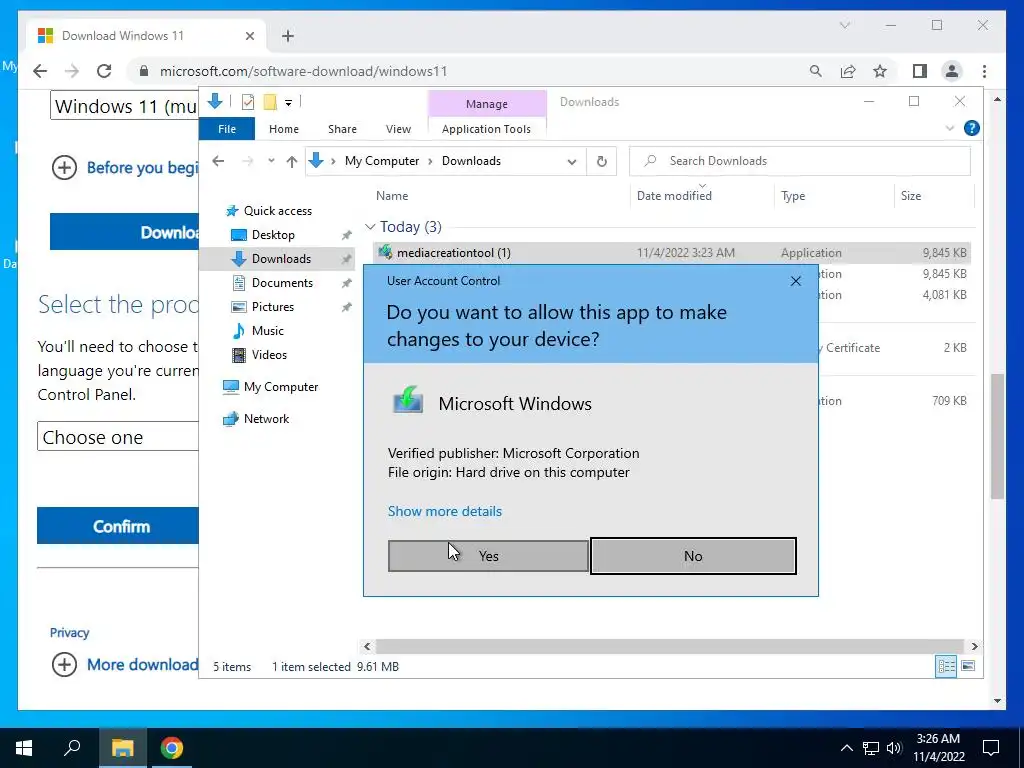Click the Properties quick access icon
The image size is (1024, 768).
(248, 102)
